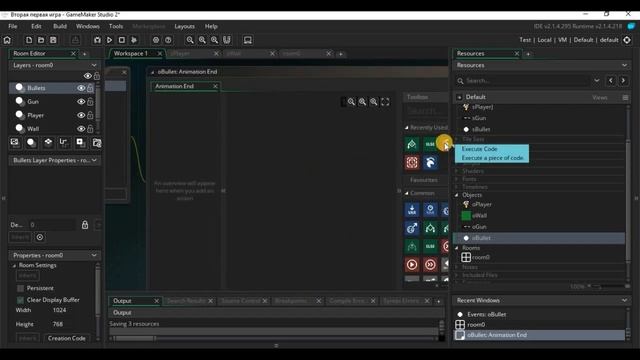Hide the Player layer eye icon
This screenshot has width=640, height=360.
(x=81, y=115)
